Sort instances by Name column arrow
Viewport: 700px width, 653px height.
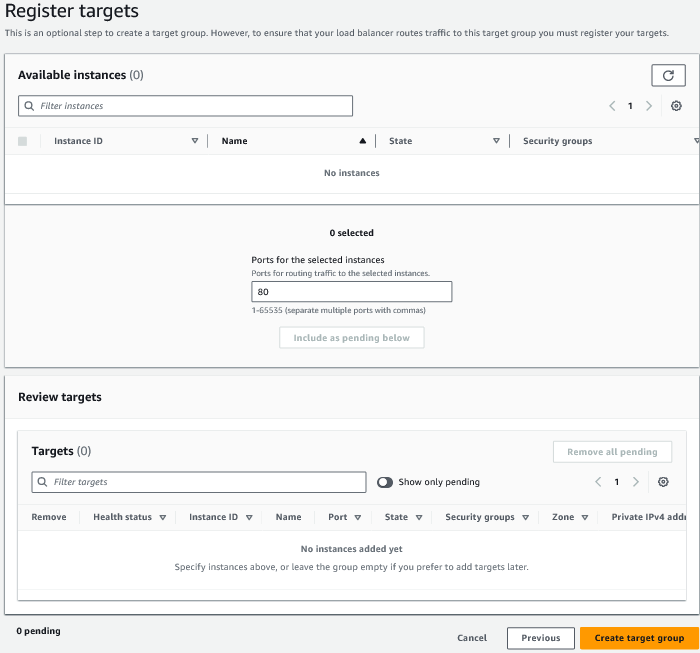click(362, 141)
